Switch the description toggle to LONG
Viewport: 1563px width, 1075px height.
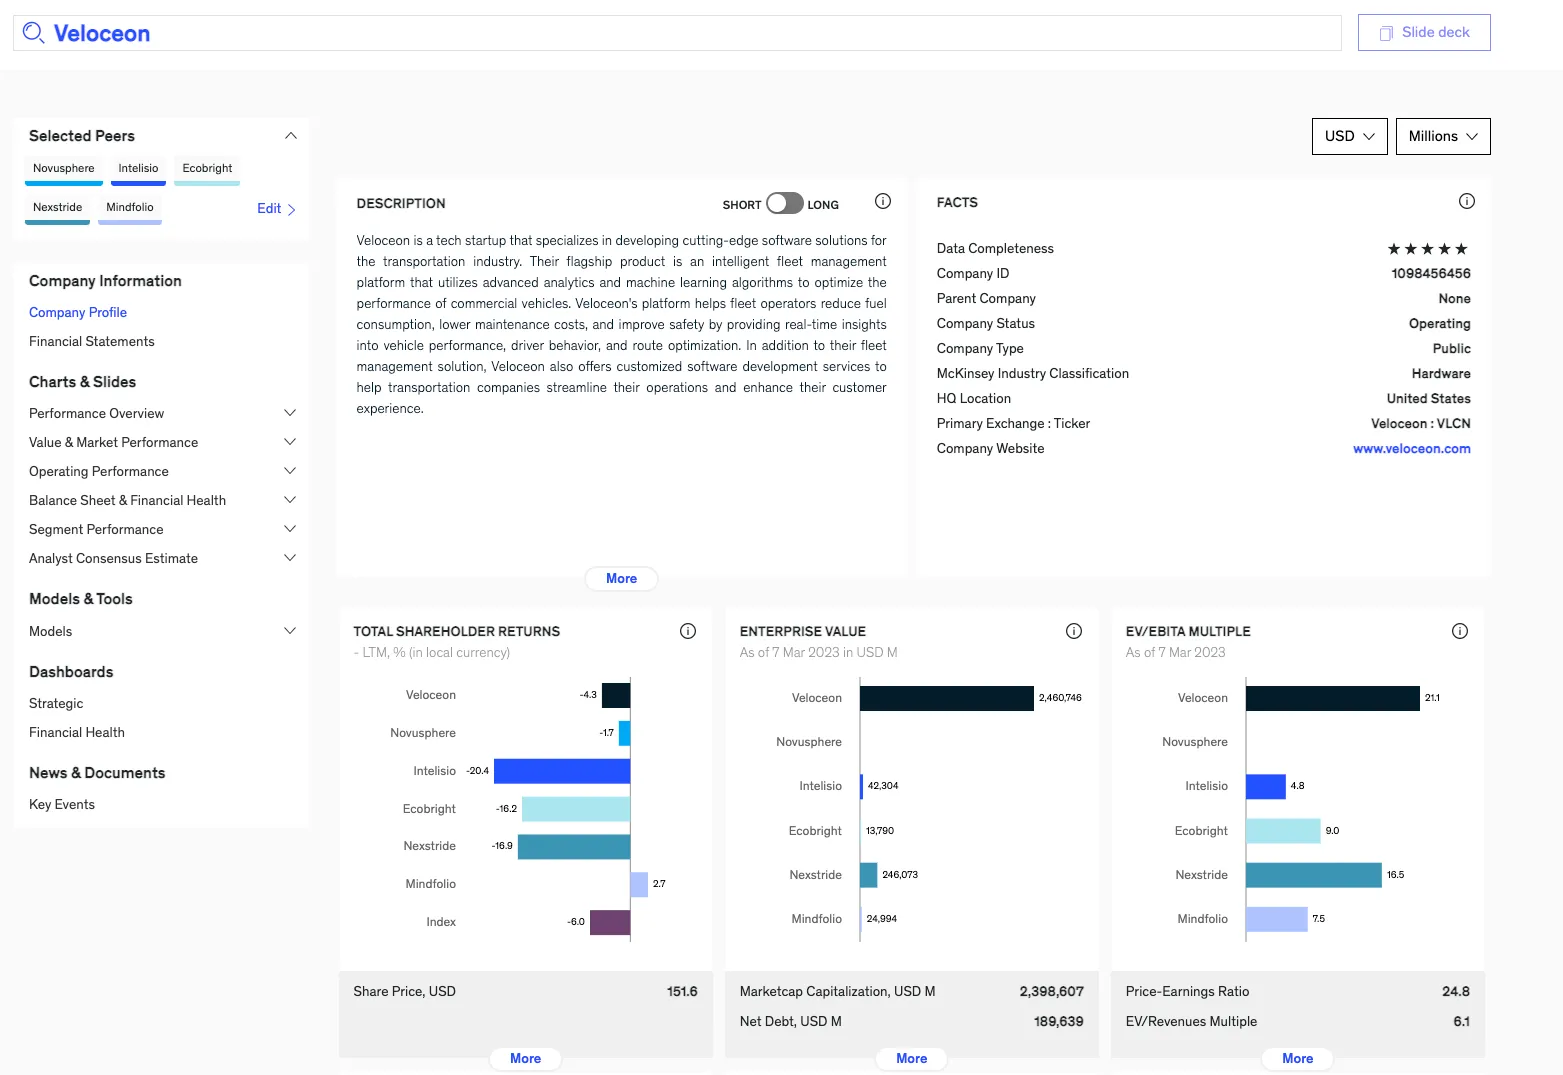pyautogui.click(x=795, y=203)
